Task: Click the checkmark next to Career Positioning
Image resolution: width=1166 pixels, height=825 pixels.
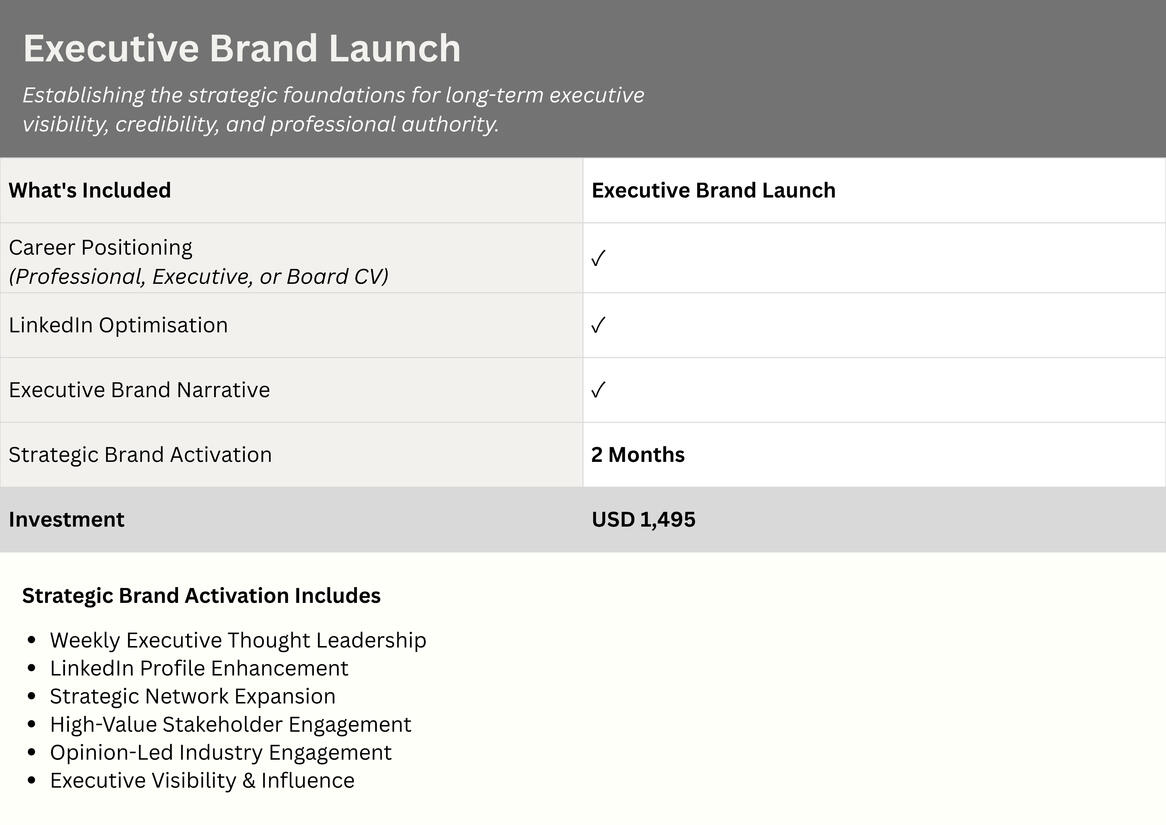Action: 599,258
